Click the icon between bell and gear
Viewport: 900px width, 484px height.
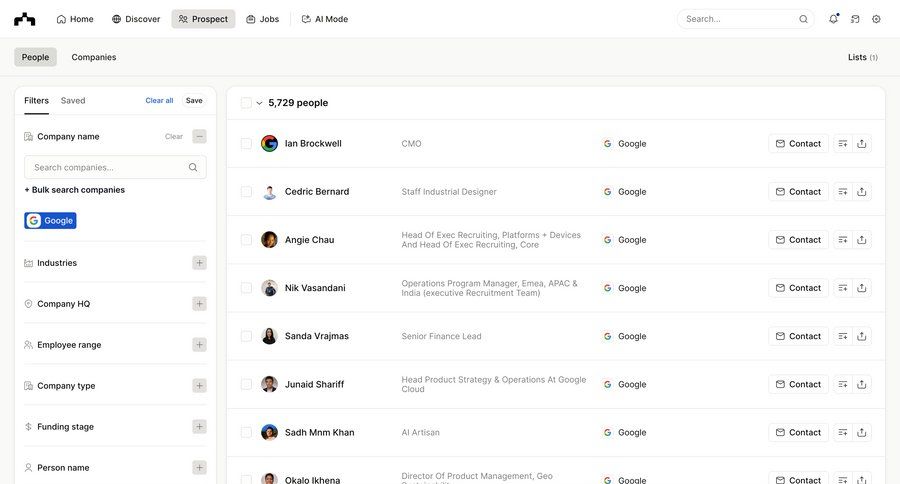855,19
